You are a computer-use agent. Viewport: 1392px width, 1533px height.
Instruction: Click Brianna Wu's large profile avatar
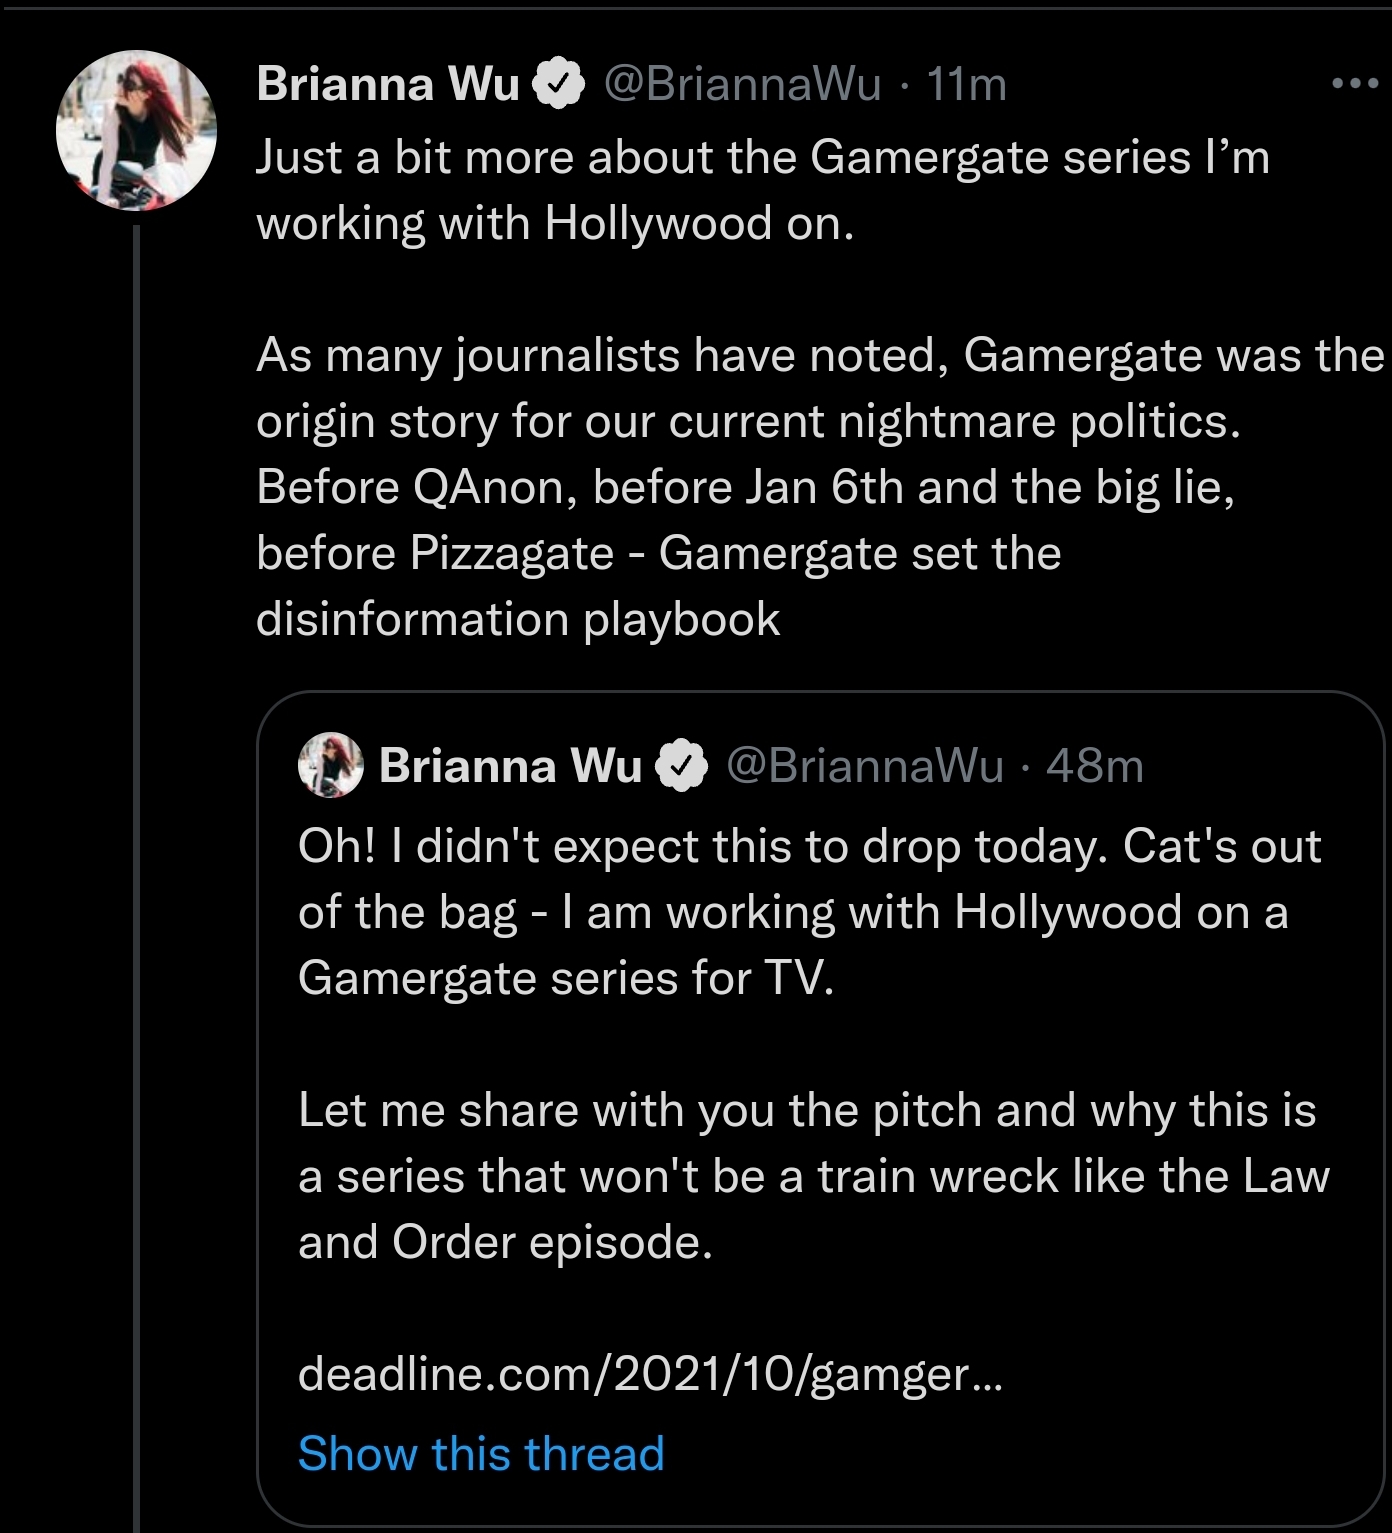point(136,130)
